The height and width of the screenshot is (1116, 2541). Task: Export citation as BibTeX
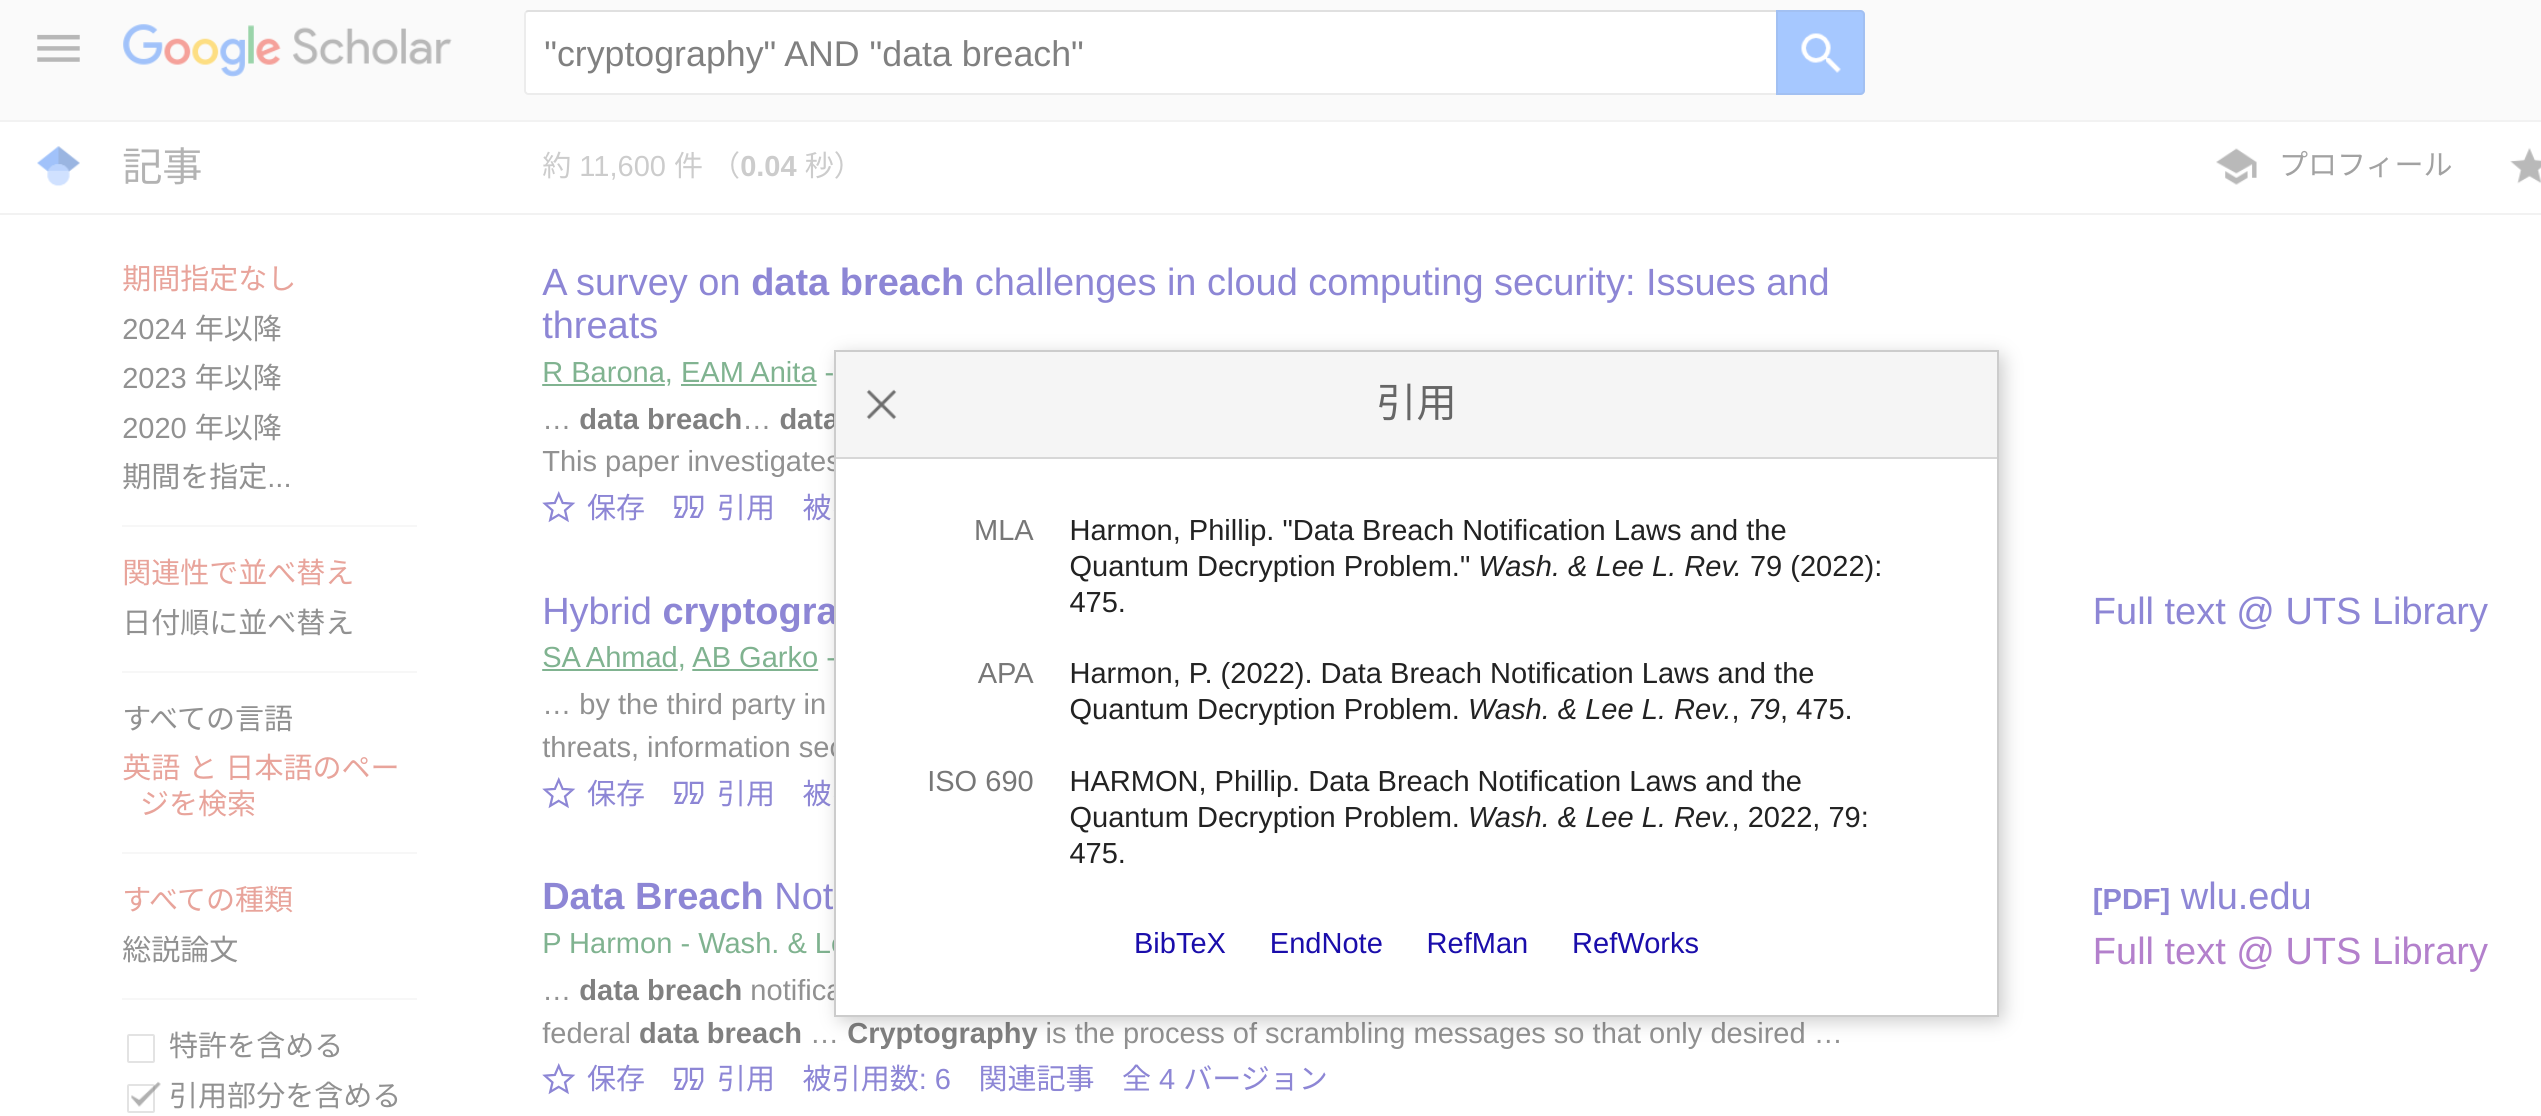tap(1179, 943)
